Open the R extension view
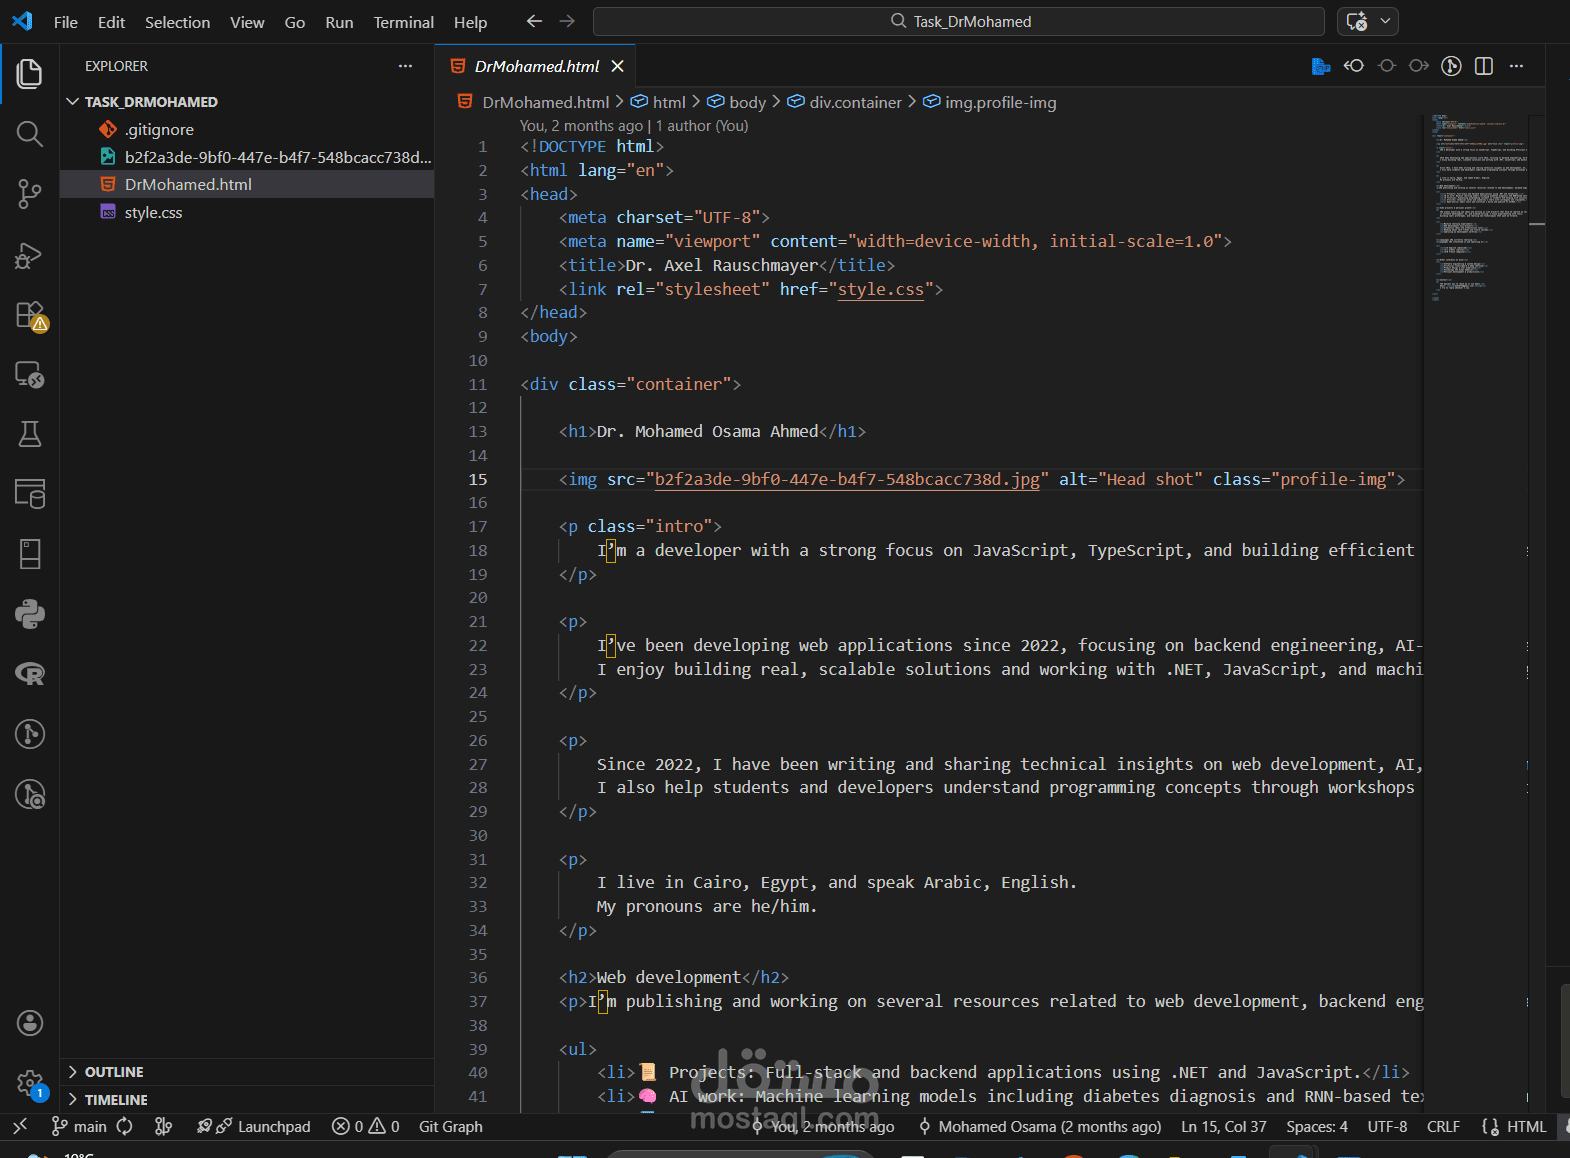1570x1158 pixels. point(30,674)
